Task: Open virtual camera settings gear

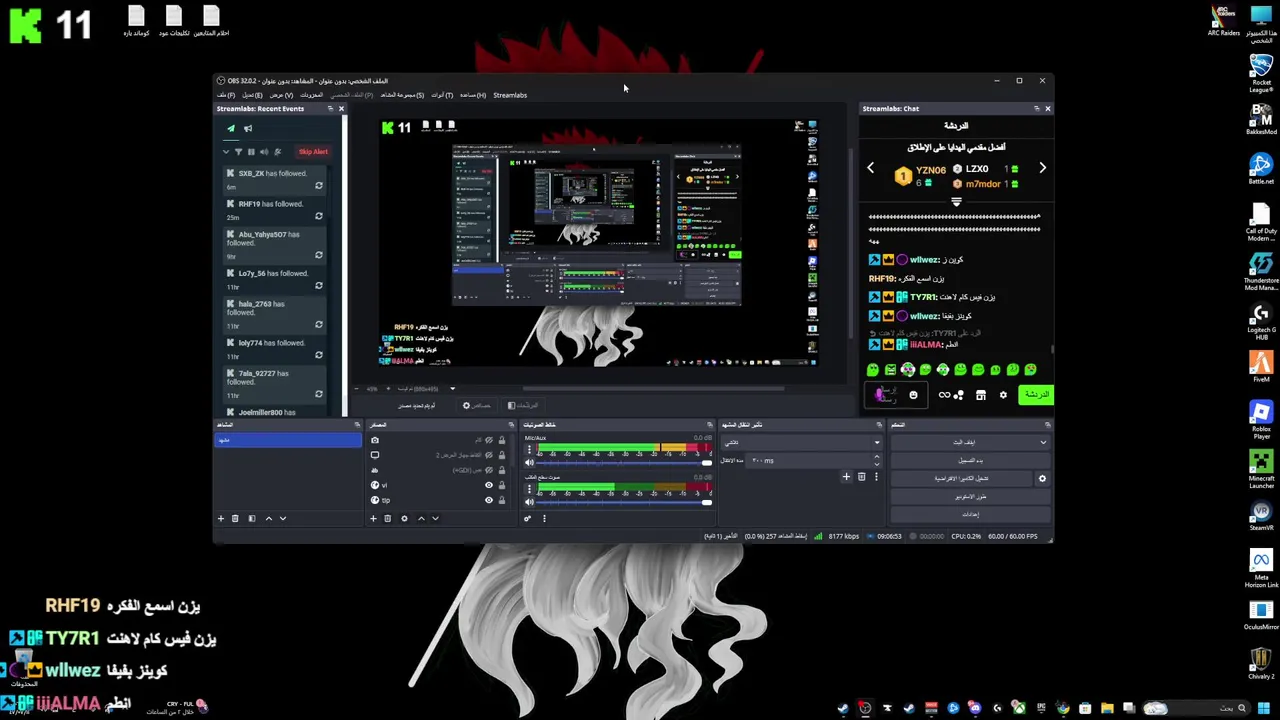Action: click(x=1042, y=478)
